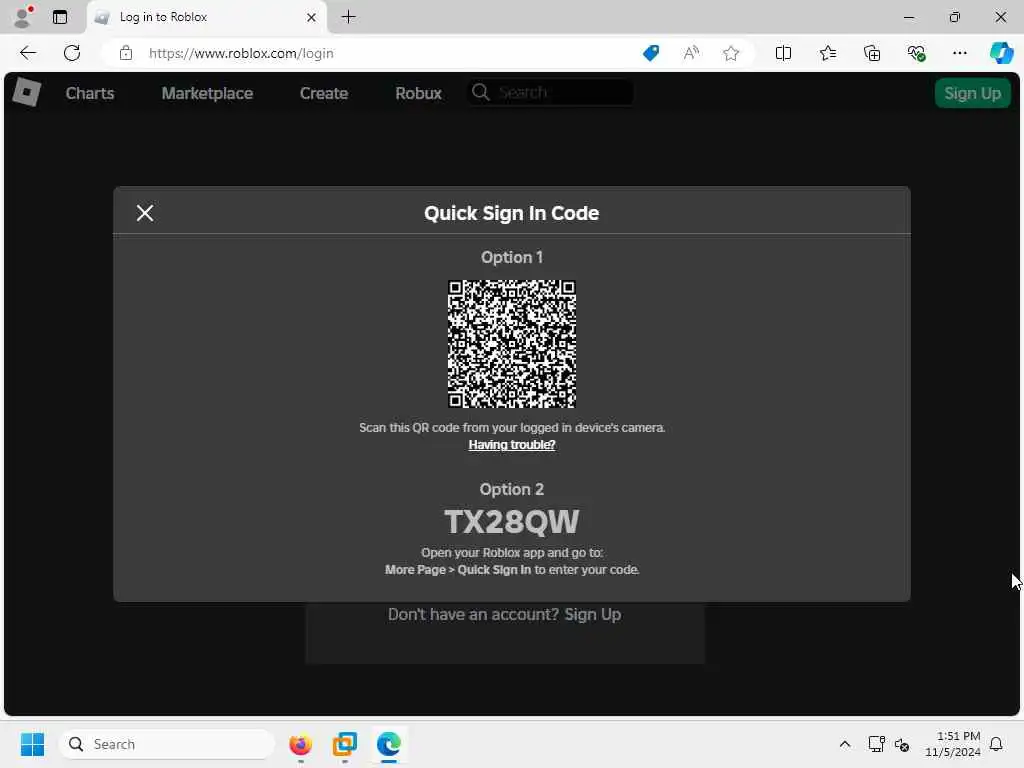Viewport: 1024px width, 768px height.
Task: Open the VirtualBox taskbar icon
Action: [x=344, y=744]
